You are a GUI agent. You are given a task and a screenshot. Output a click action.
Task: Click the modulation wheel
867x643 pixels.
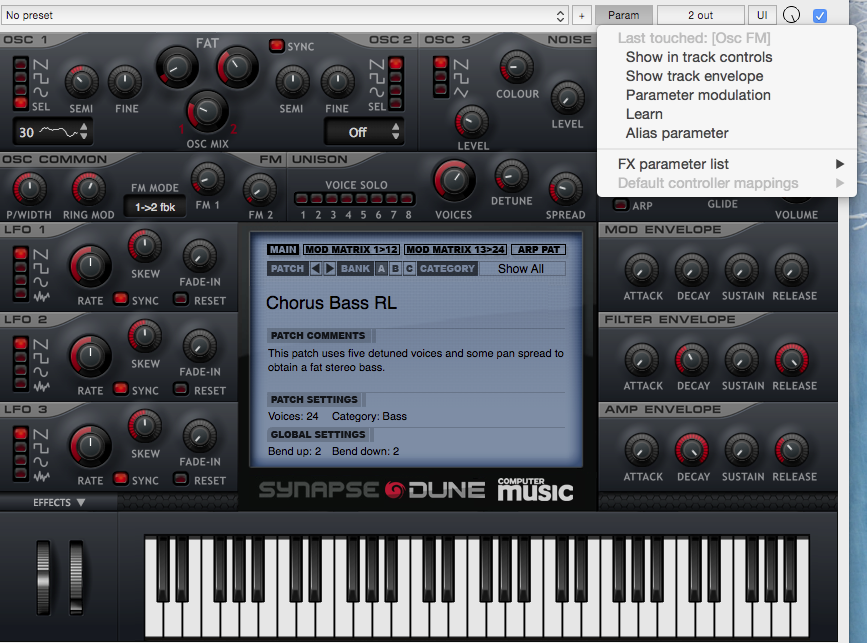tap(76, 577)
